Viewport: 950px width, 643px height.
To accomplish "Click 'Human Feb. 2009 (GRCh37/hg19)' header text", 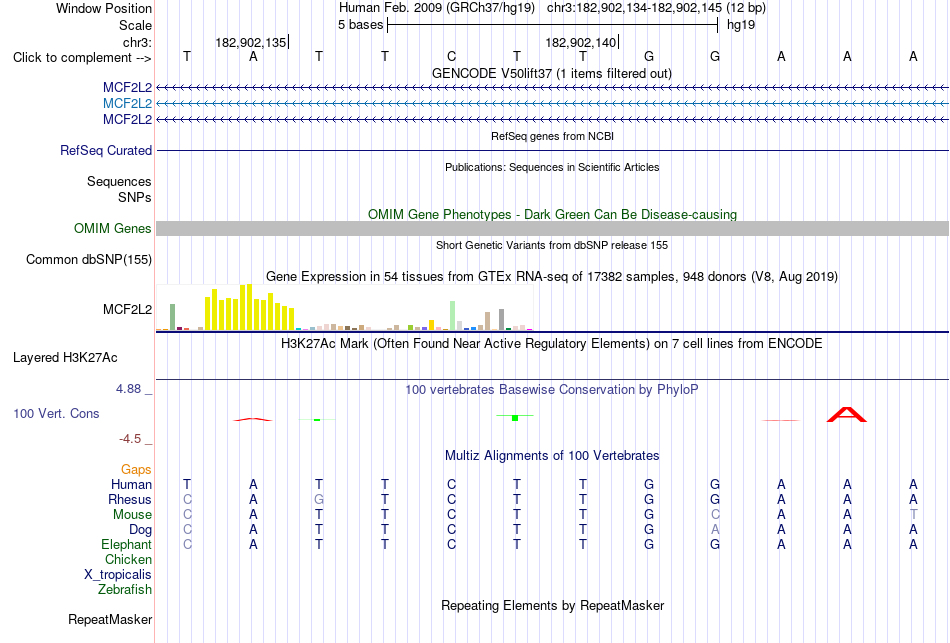I will (x=437, y=8).
